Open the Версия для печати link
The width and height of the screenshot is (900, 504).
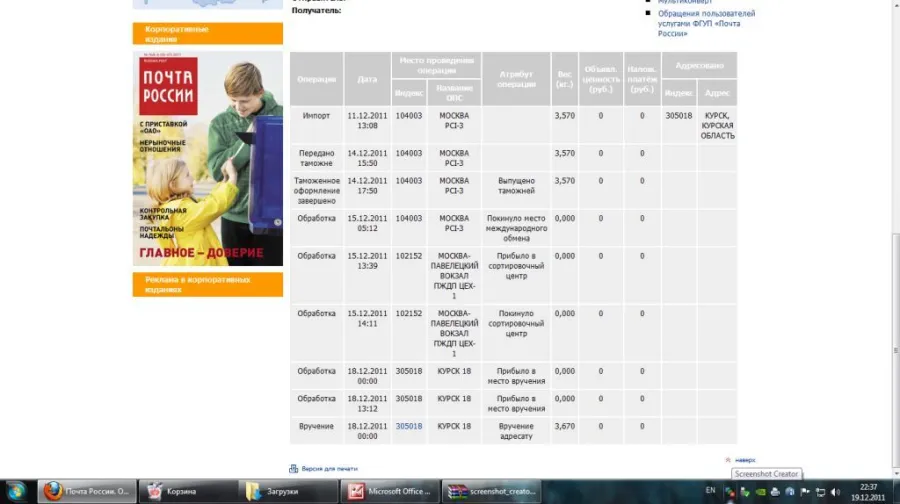(329, 469)
